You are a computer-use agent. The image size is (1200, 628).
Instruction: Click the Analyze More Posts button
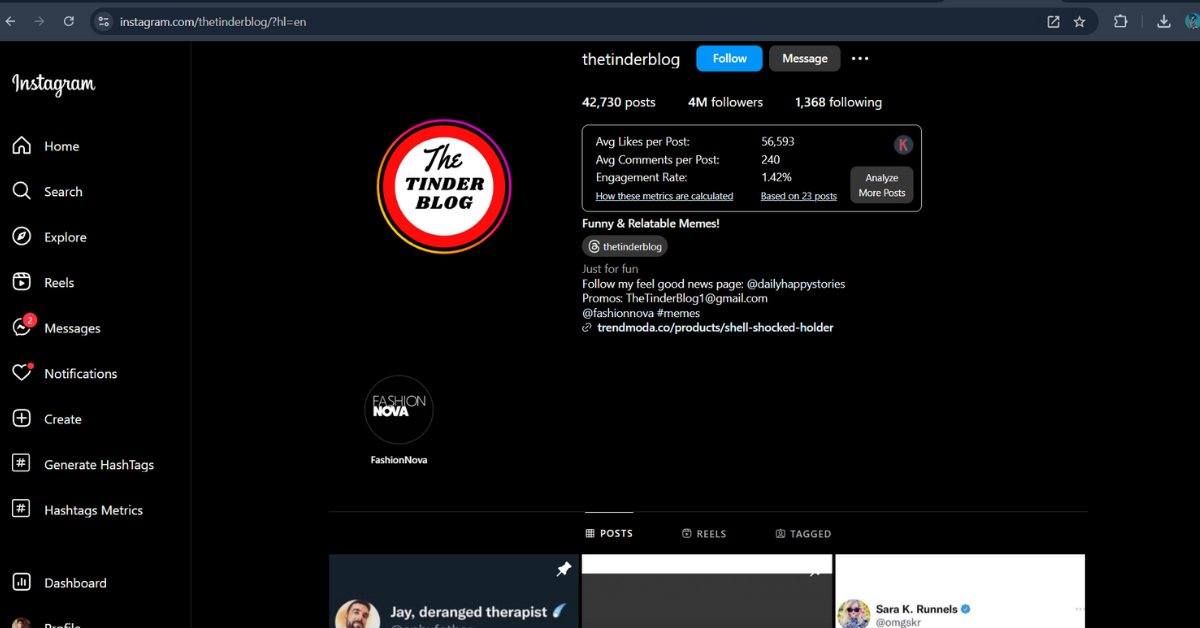882,185
